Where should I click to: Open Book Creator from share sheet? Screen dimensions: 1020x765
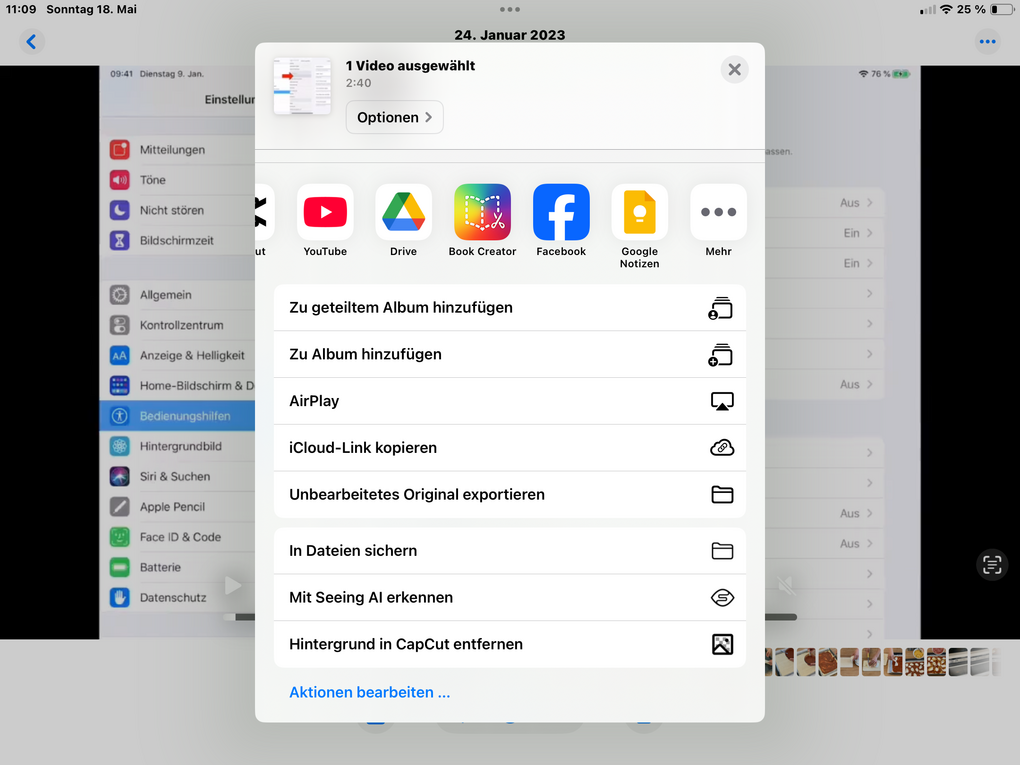(482, 212)
